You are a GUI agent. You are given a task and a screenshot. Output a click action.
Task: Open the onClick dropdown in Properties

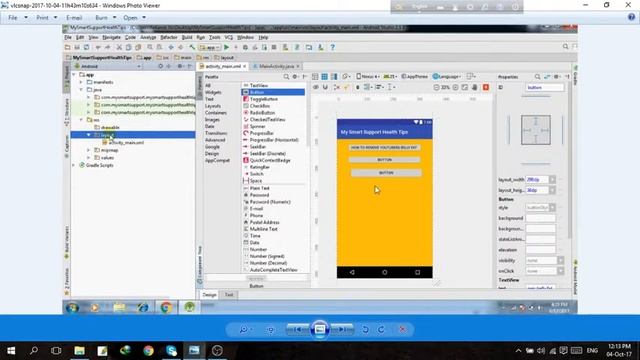[560, 271]
